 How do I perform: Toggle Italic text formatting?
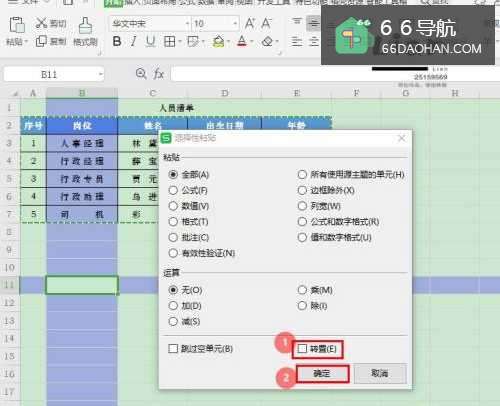coord(133,41)
